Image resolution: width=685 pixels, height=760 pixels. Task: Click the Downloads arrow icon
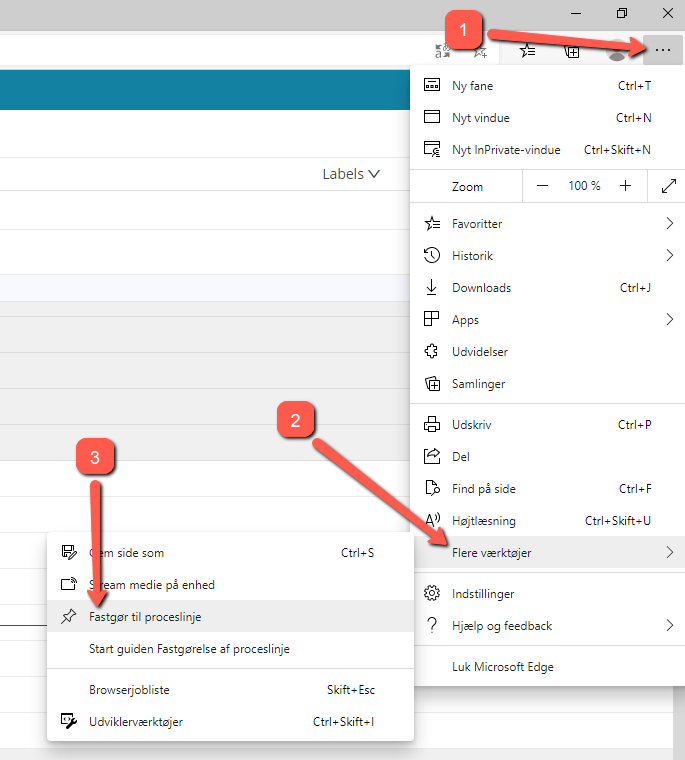[431, 287]
